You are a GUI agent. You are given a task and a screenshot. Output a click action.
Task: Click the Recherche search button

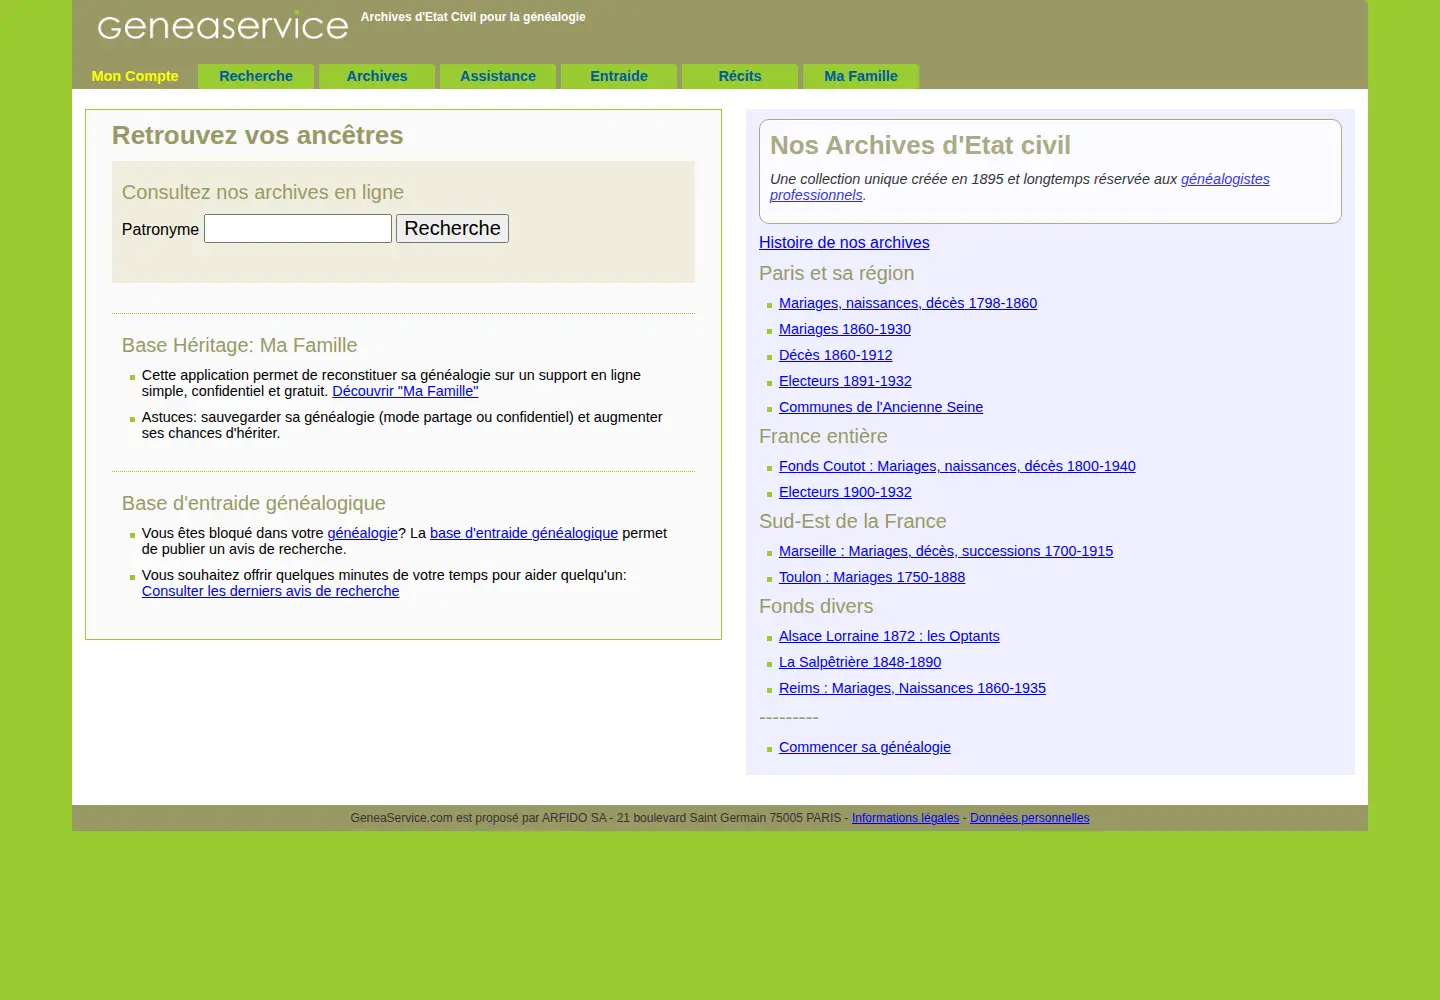pos(452,229)
